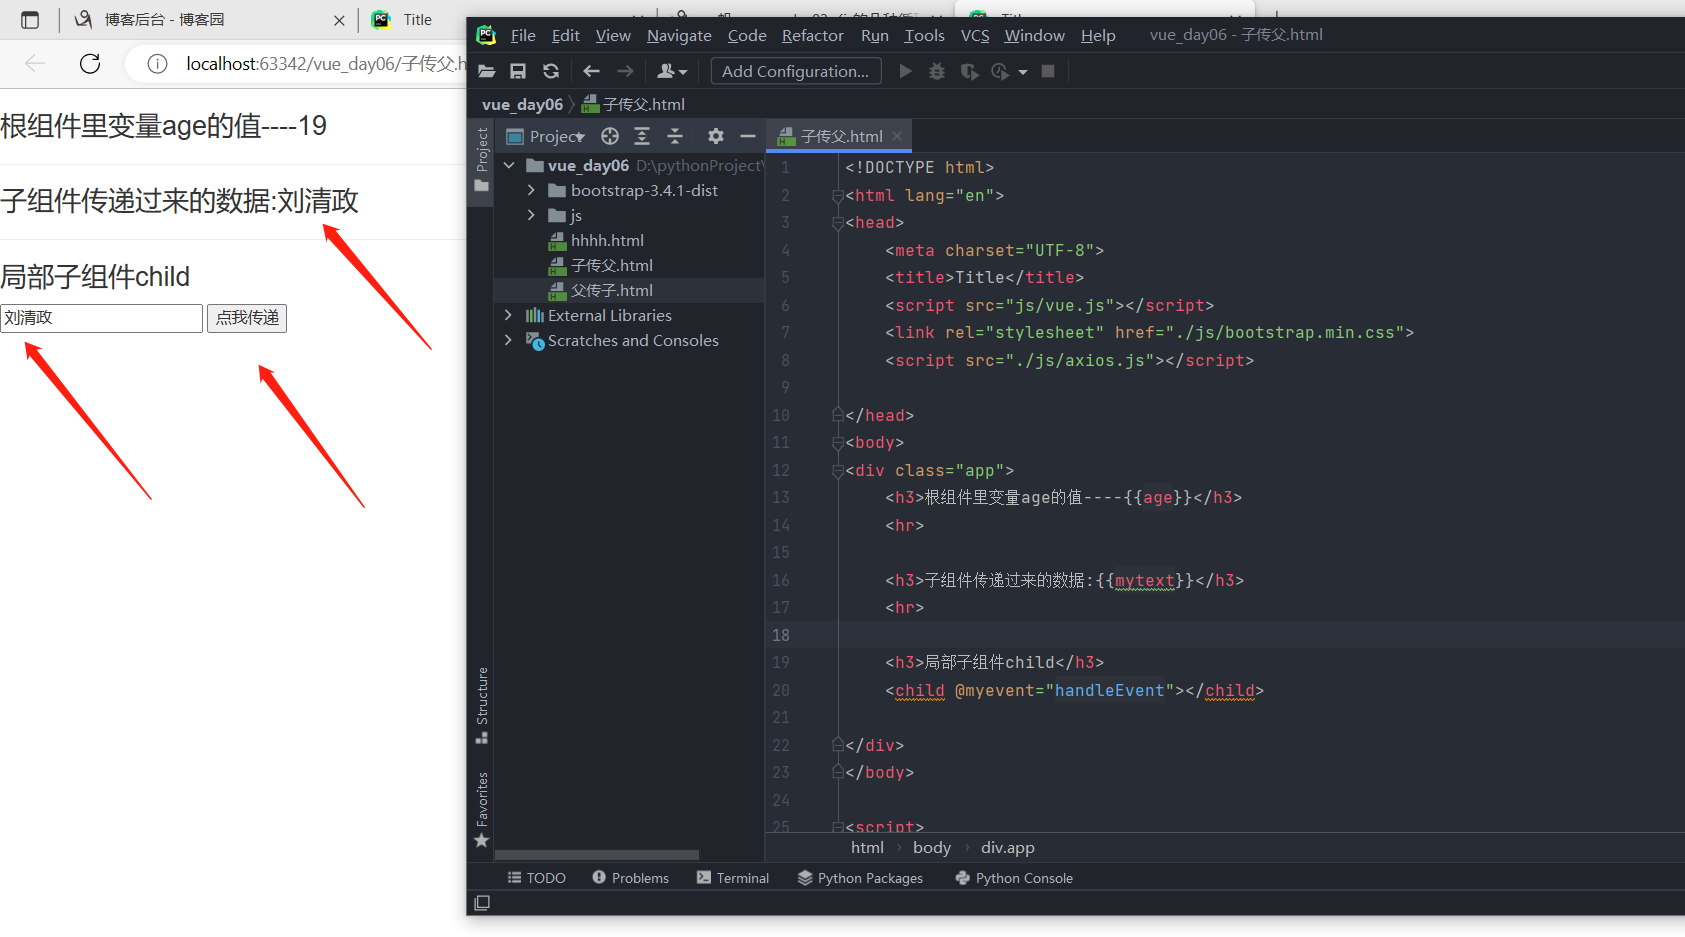Click the Save All icon in PyCharm
The height and width of the screenshot is (937, 1685).
point(518,71)
